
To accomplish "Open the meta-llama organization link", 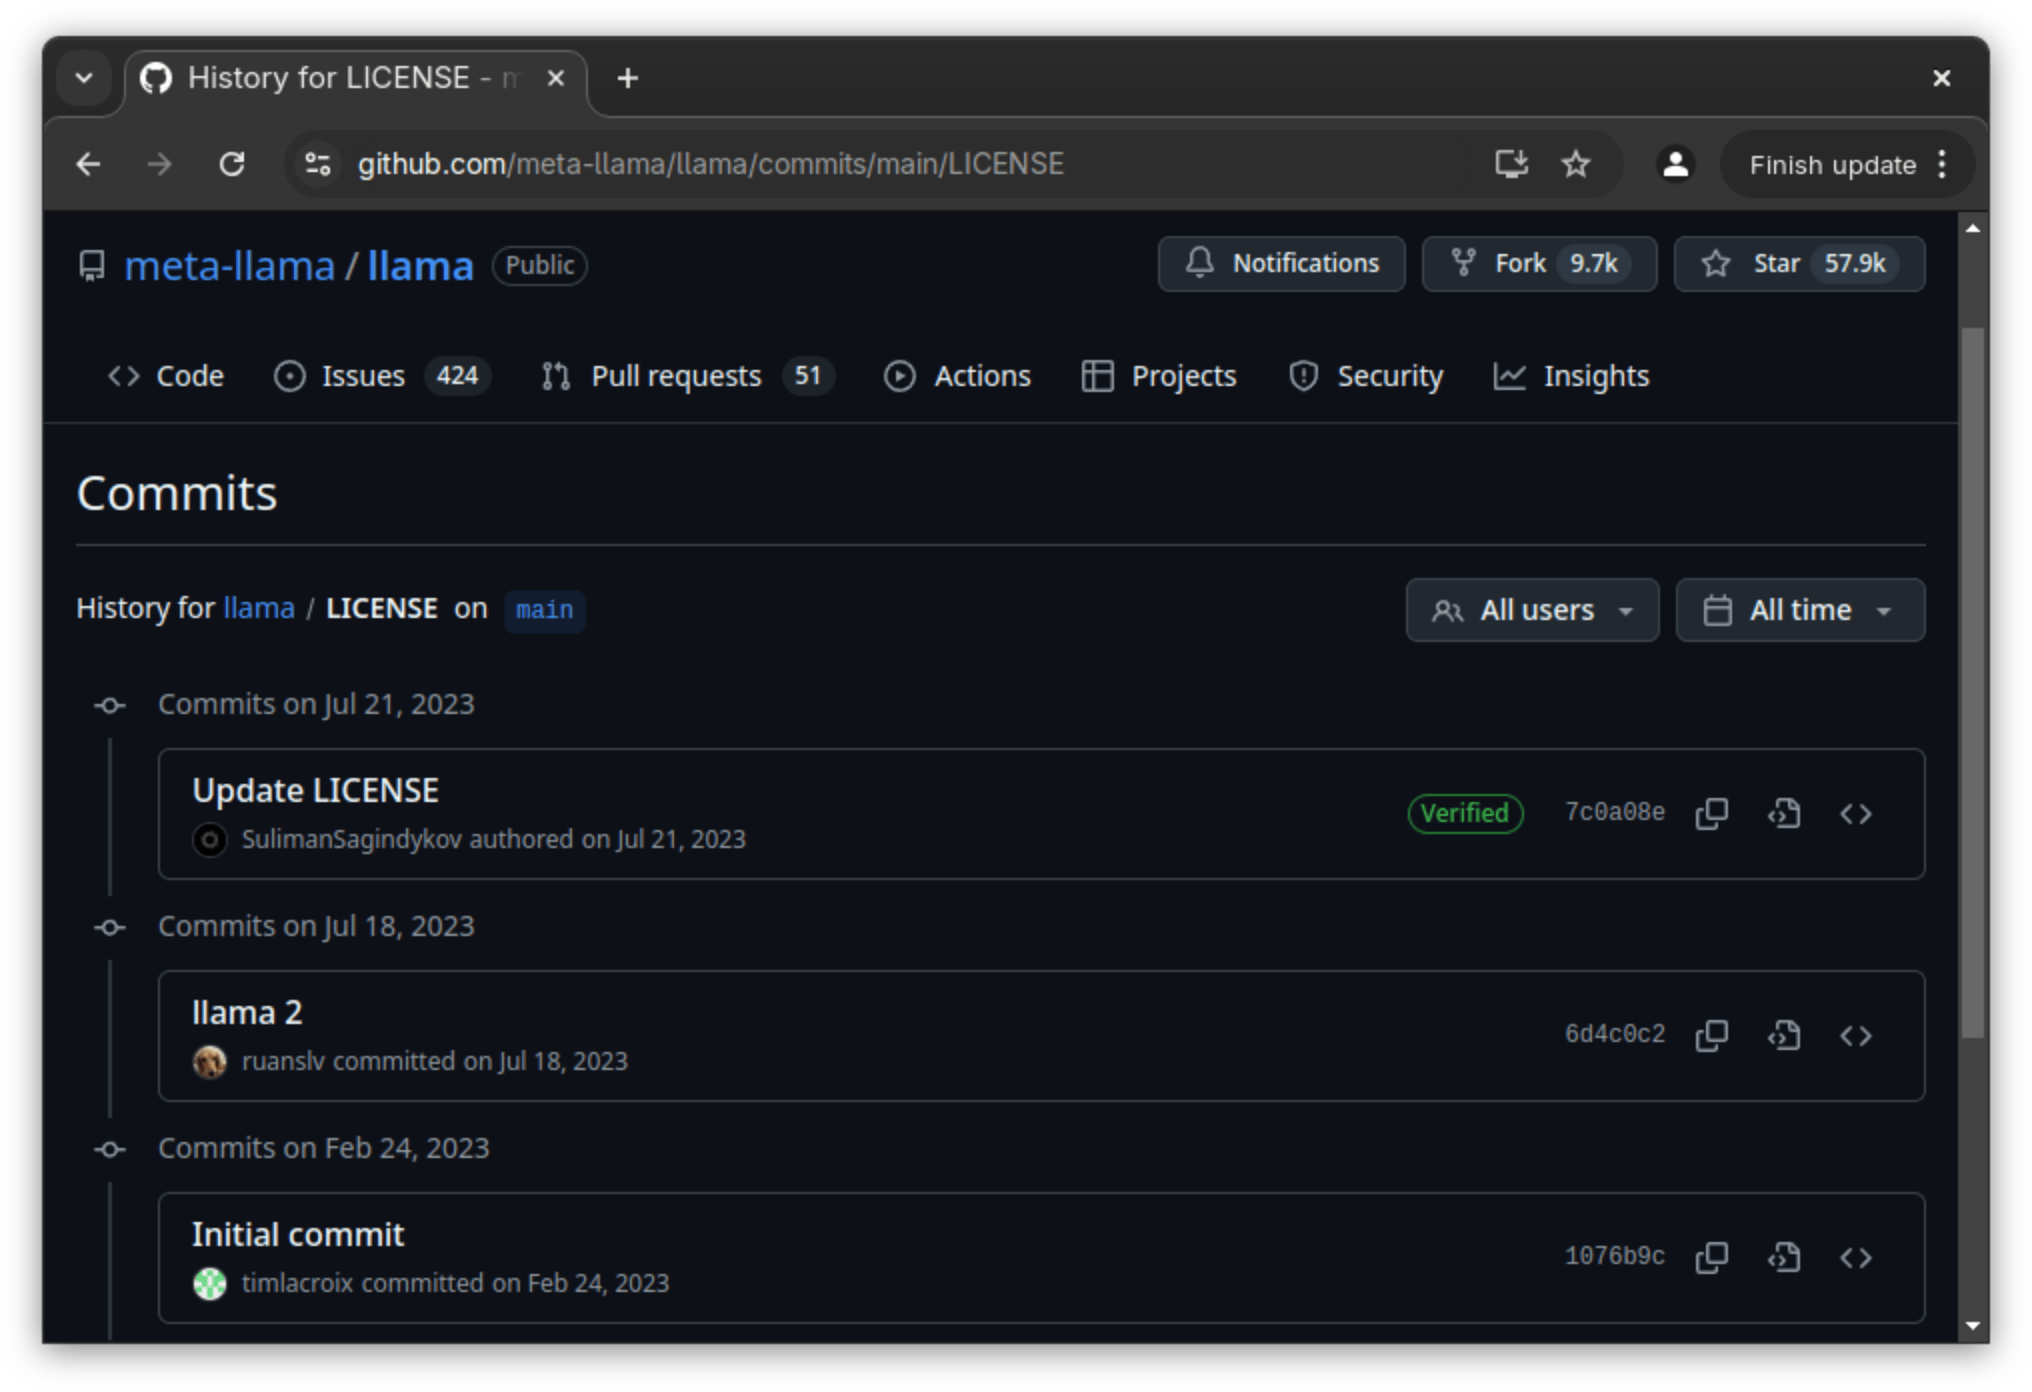I will (x=230, y=266).
